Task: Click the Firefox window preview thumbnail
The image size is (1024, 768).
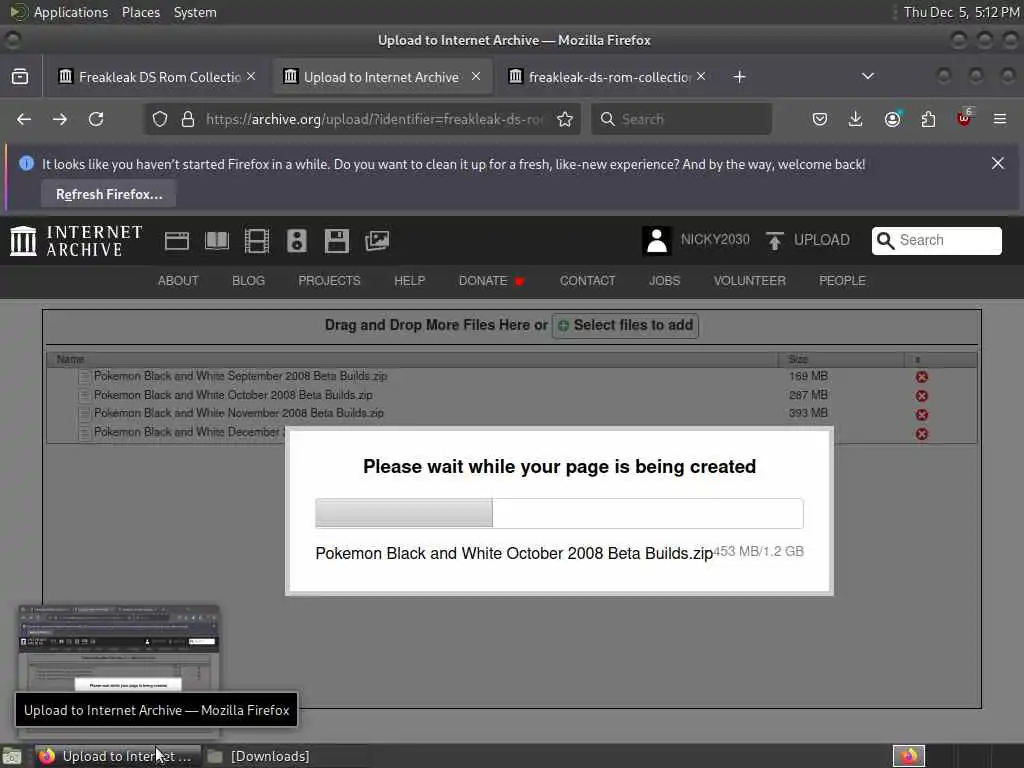Action: click(119, 648)
